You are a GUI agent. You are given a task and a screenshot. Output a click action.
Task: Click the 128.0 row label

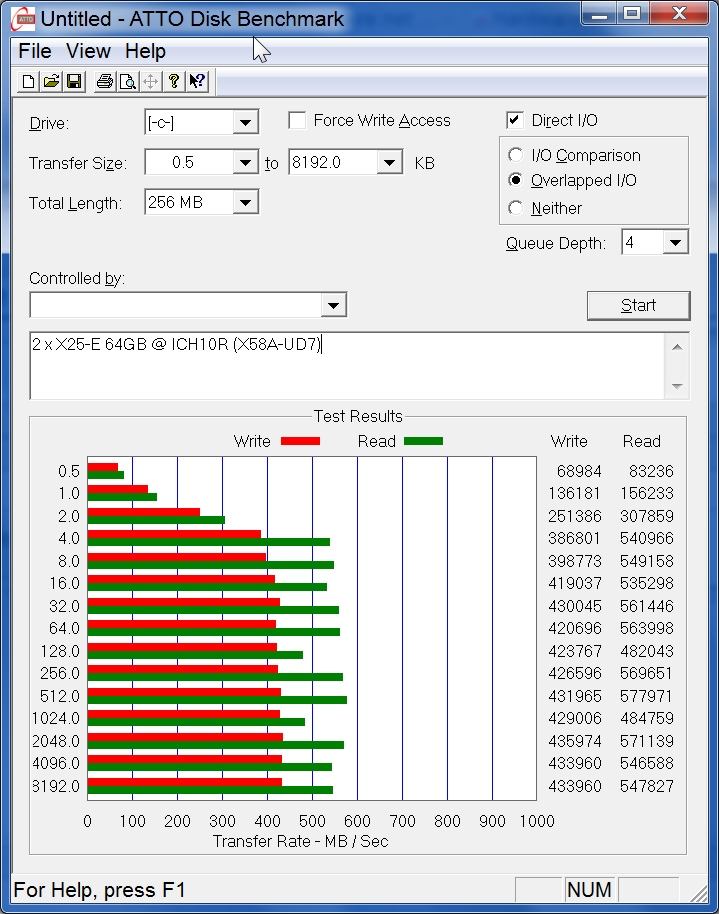(59, 651)
